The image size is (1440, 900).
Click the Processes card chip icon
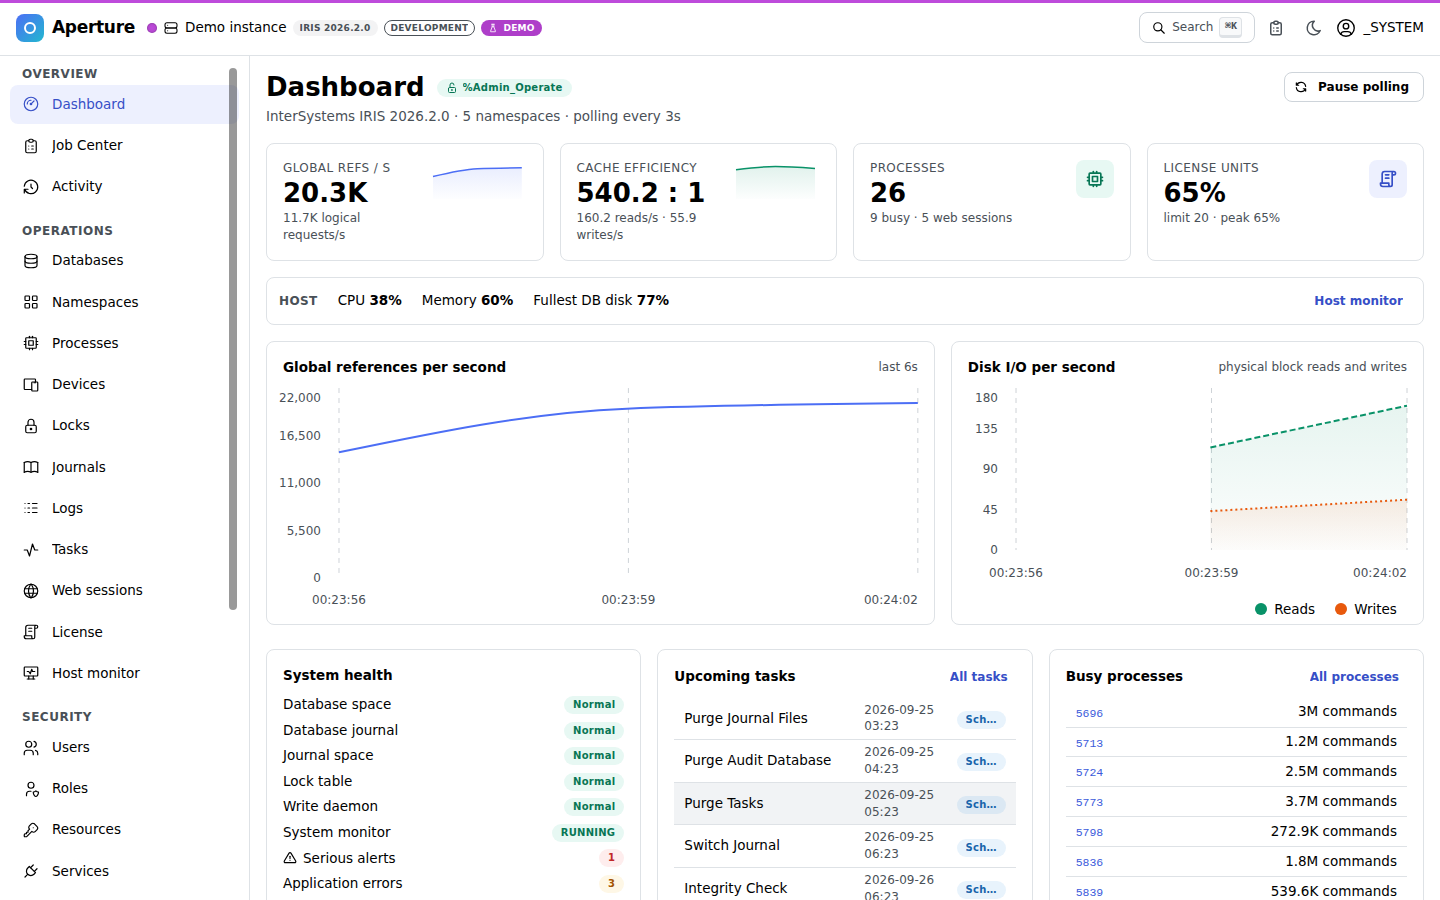(x=1095, y=179)
